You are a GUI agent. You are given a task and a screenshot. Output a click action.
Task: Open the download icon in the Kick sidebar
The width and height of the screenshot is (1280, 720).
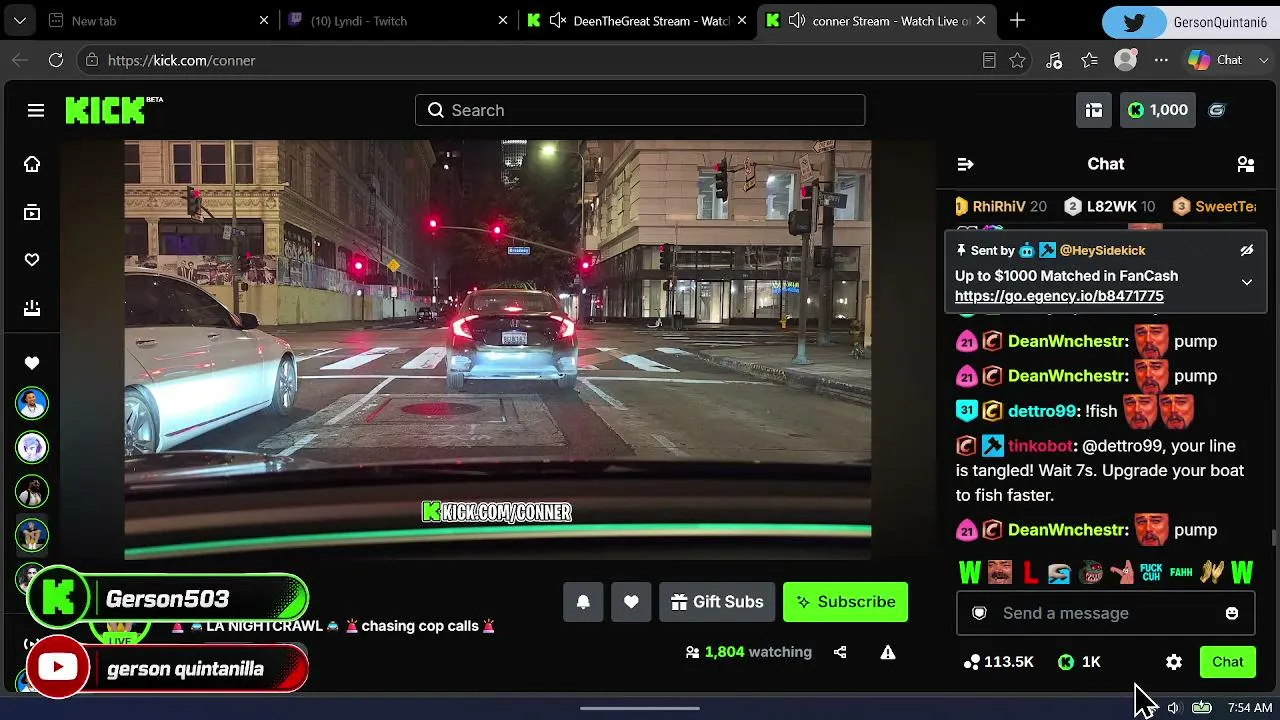(x=32, y=308)
